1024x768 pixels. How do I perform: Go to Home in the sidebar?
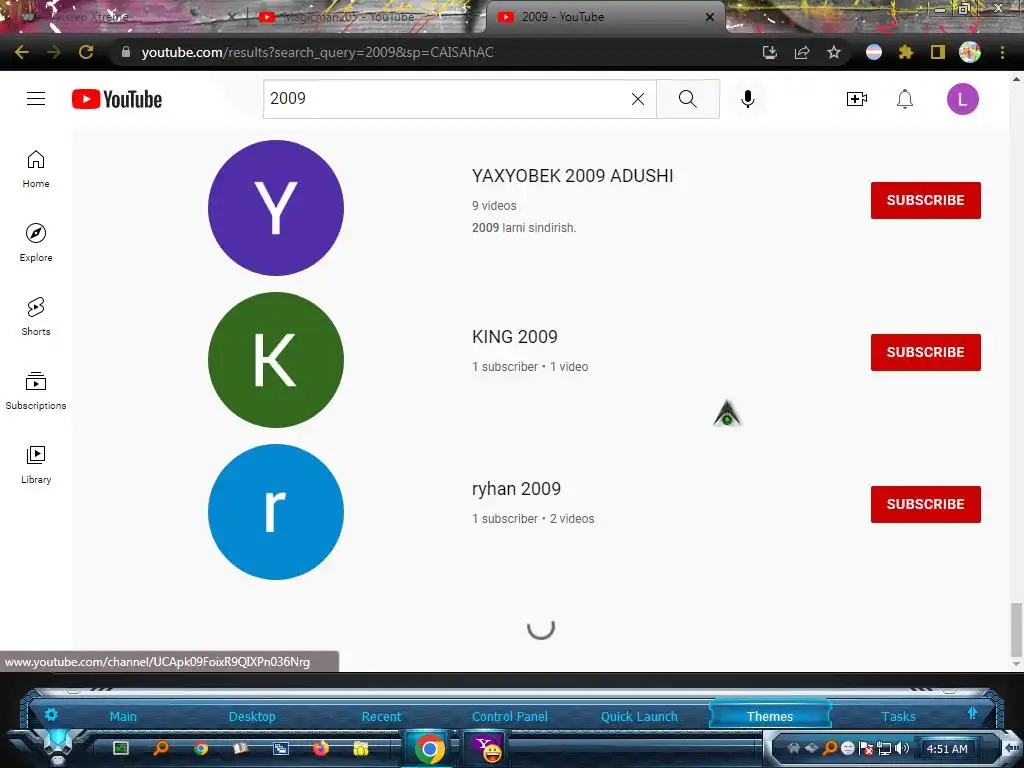(x=36, y=169)
